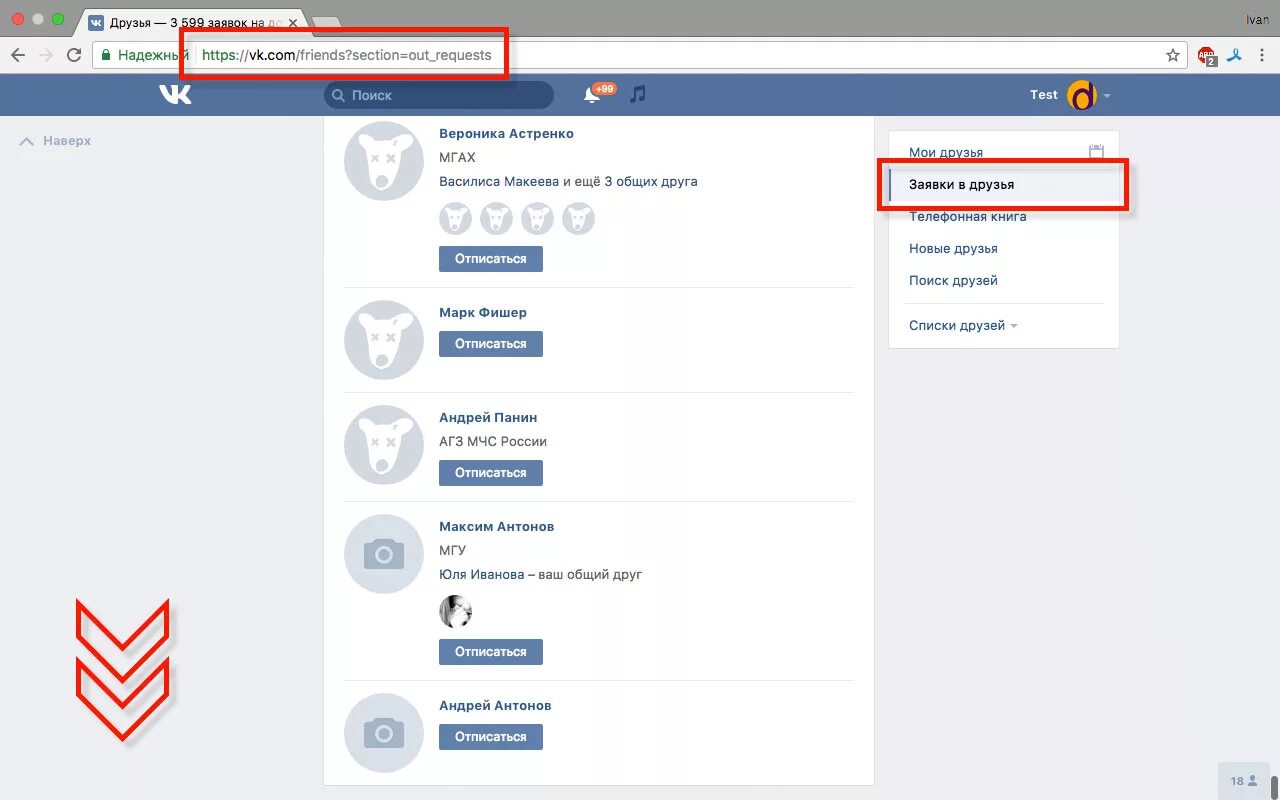
Task: Focus the Поиск search field
Action: coord(438,95)
